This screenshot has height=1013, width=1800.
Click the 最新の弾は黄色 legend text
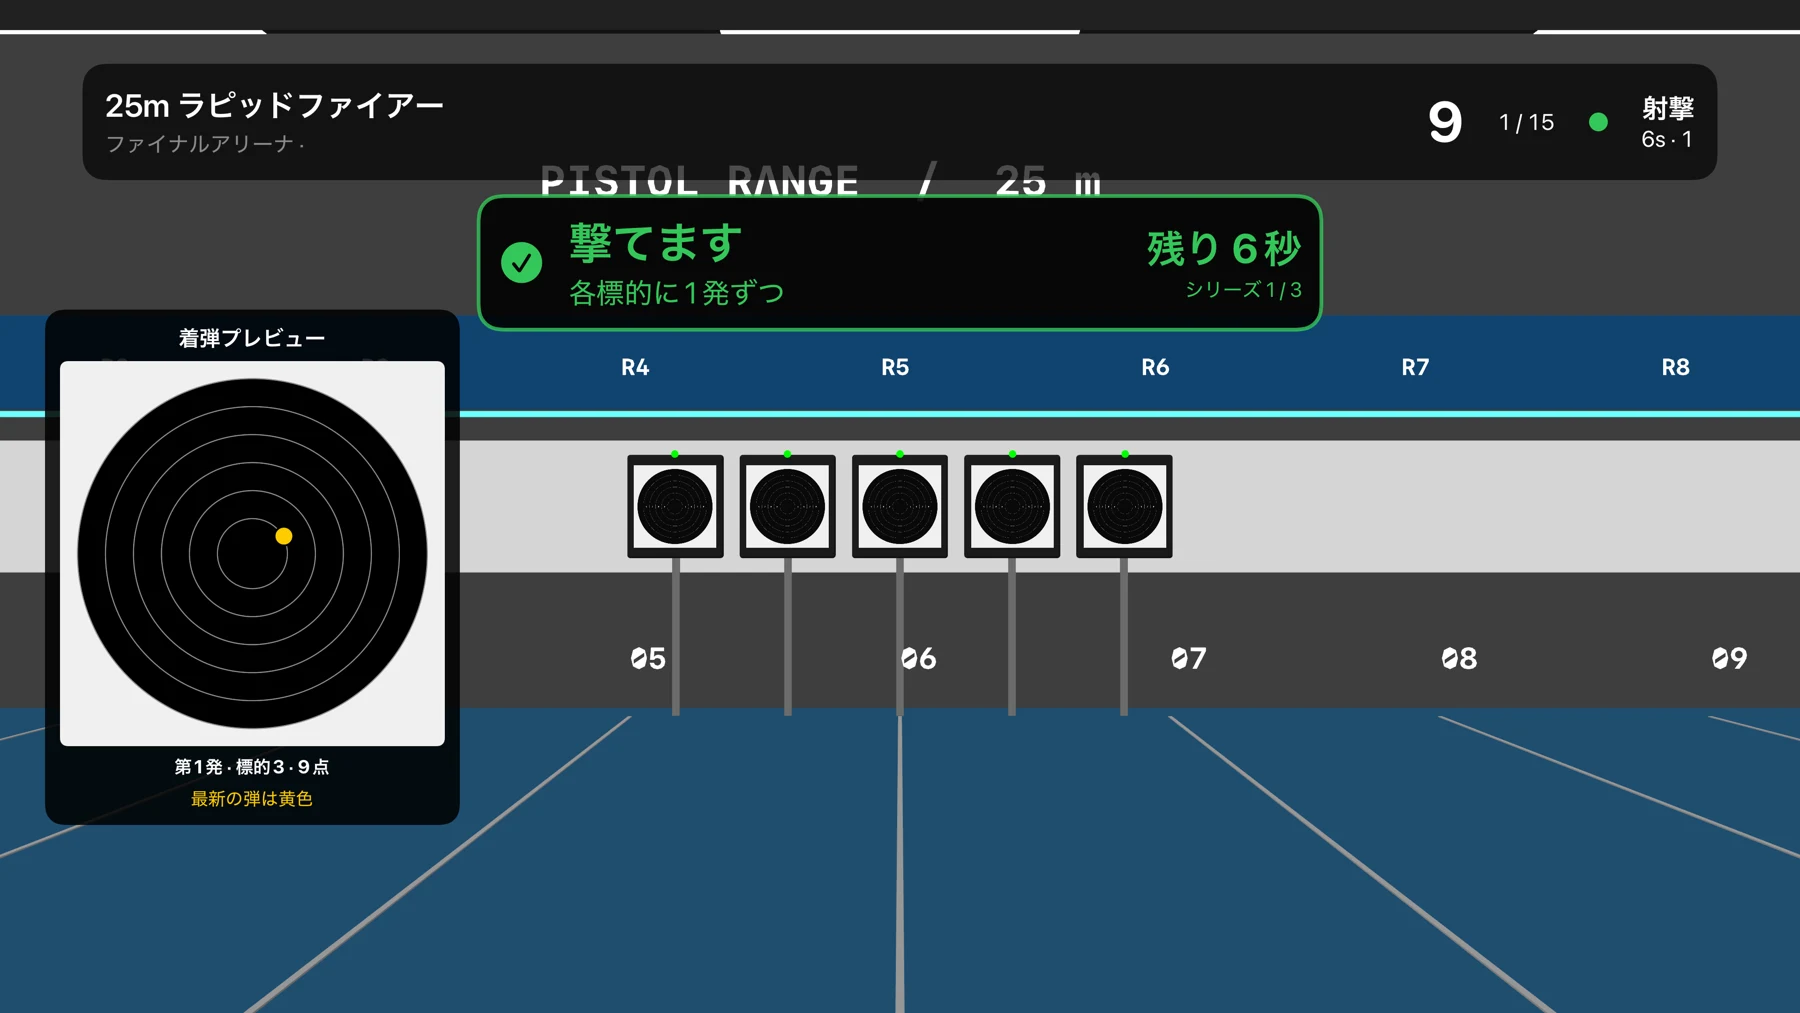[x=252, y=799]
